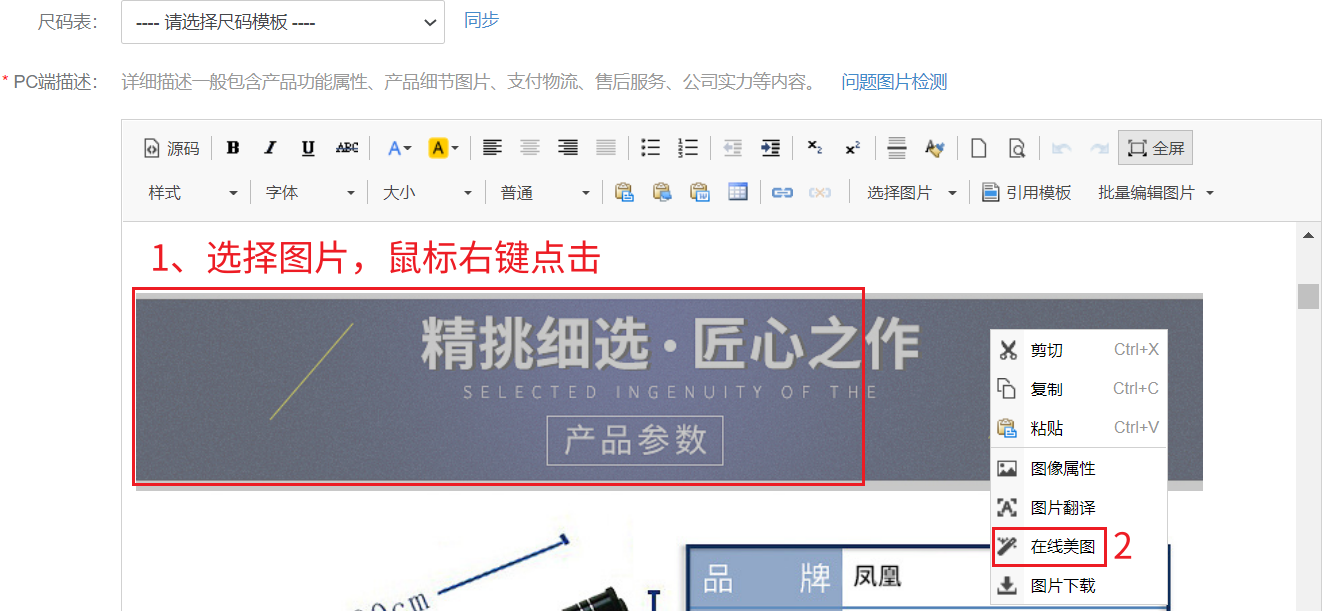Click the 问题图片检测 link

pyautogui.click(x=894, y=82)
